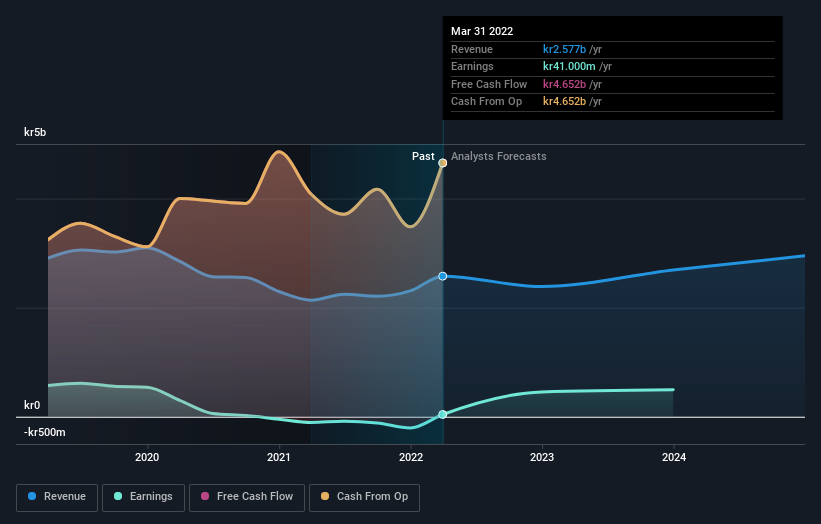
Task: Select the 2020 x-axis label
Action: [147, 457]
